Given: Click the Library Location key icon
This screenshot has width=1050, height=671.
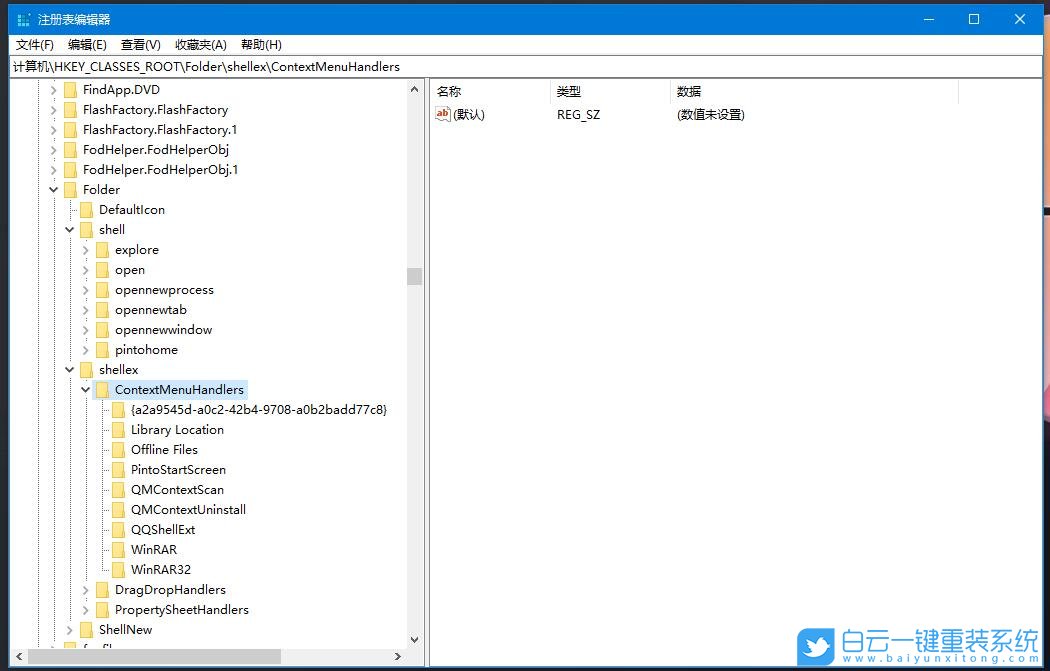Looking at the screenshot, I should click(x=120, y=429).
